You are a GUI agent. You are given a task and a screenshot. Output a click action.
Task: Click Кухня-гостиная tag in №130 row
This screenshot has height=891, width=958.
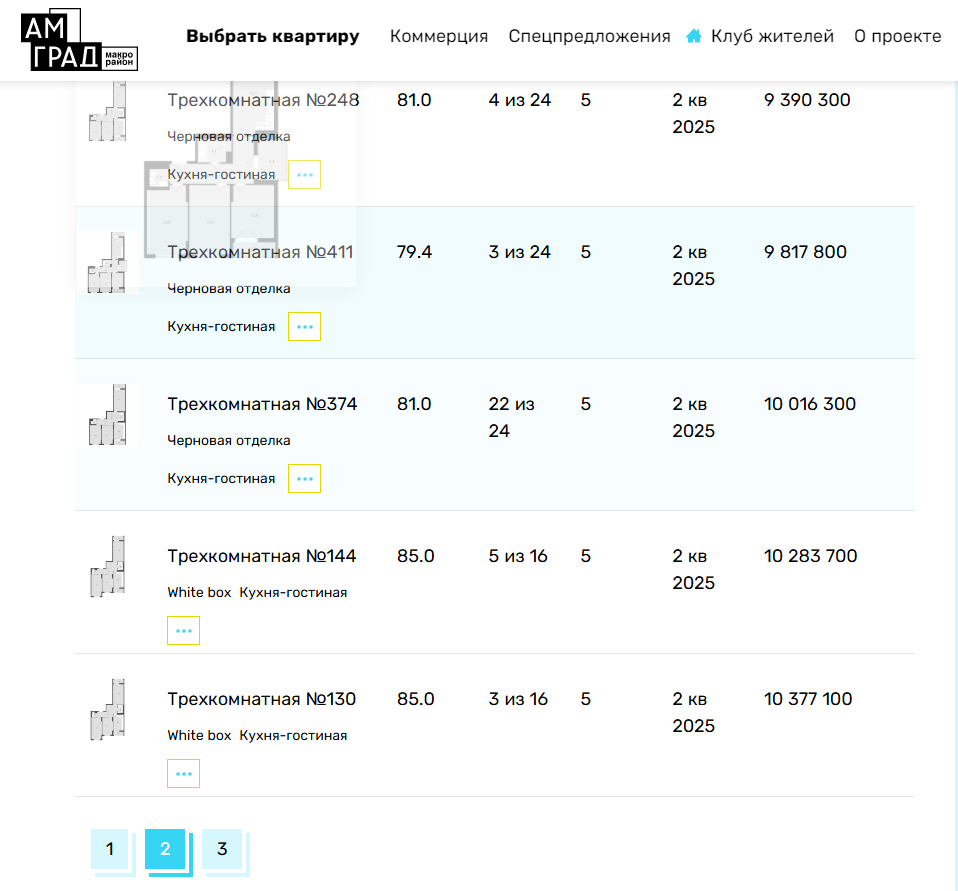pos(293,736)
